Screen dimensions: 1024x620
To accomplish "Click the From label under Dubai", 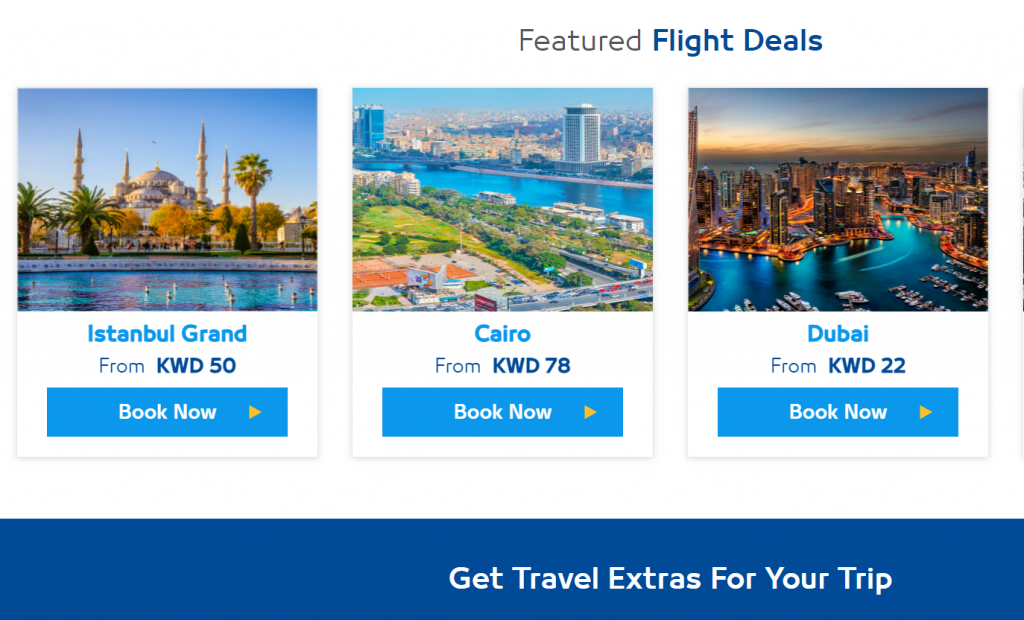I will (793, 366).
